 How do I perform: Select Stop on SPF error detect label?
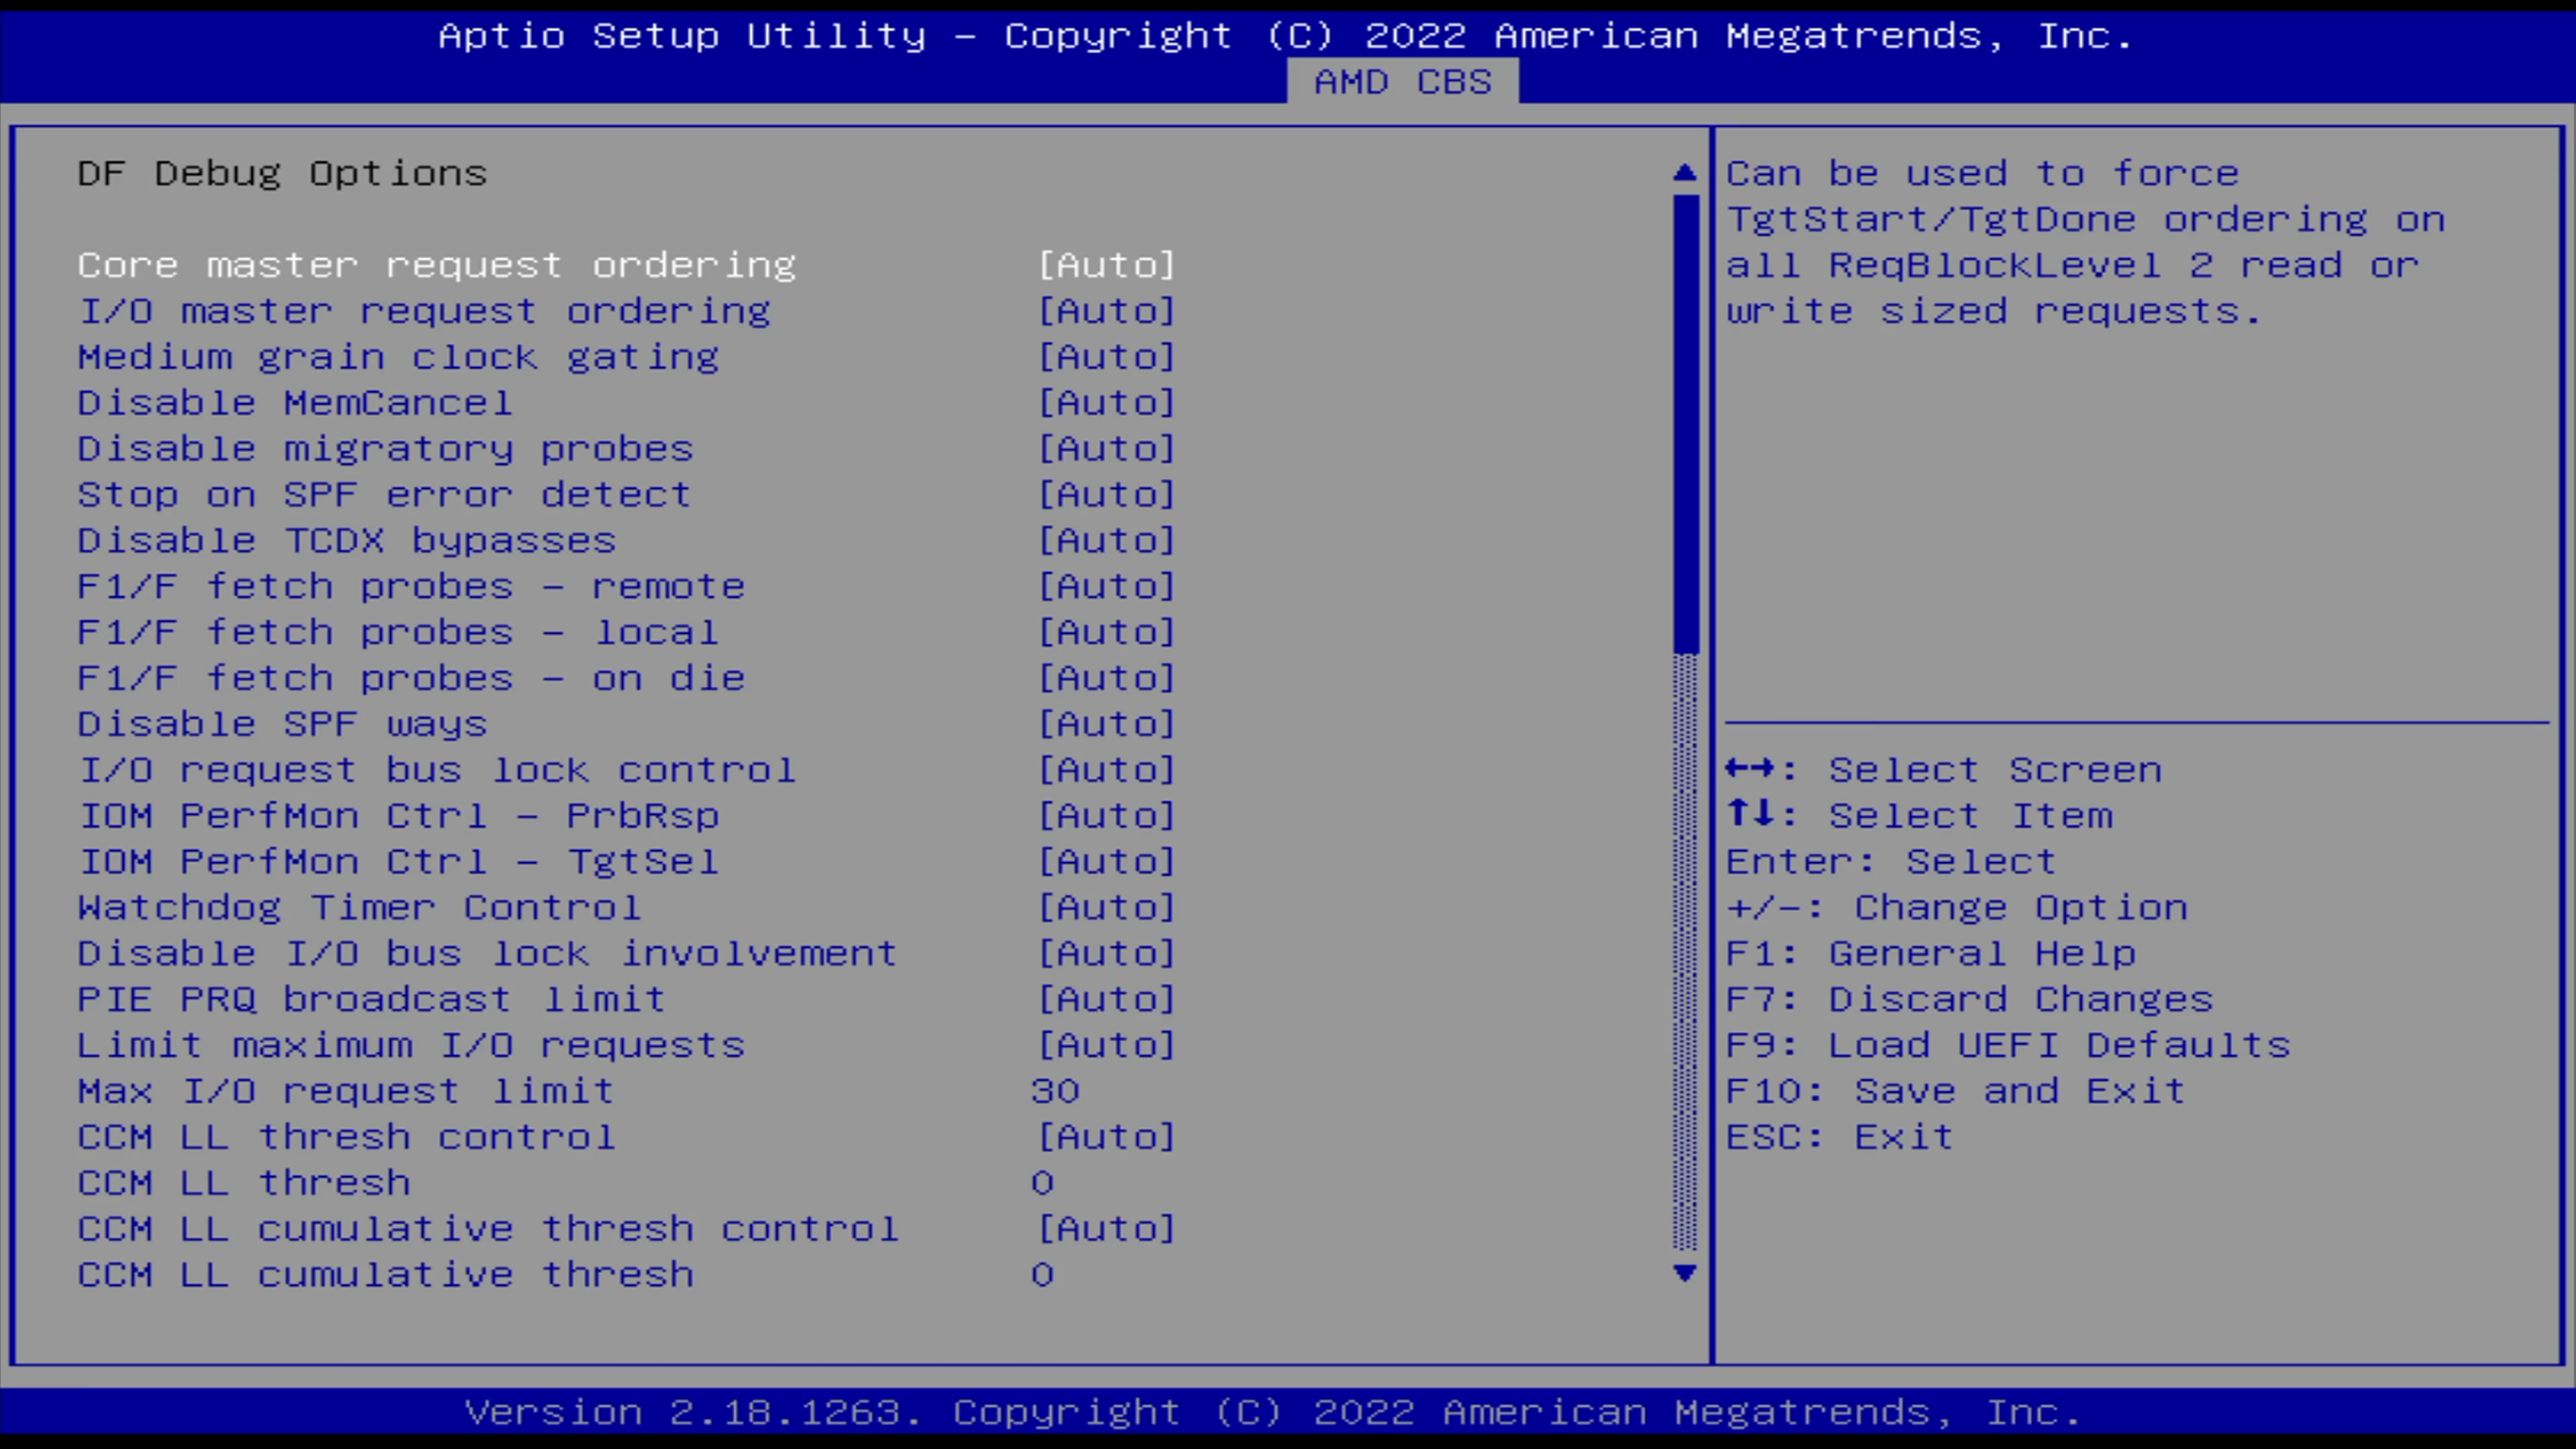click(384, 495)
